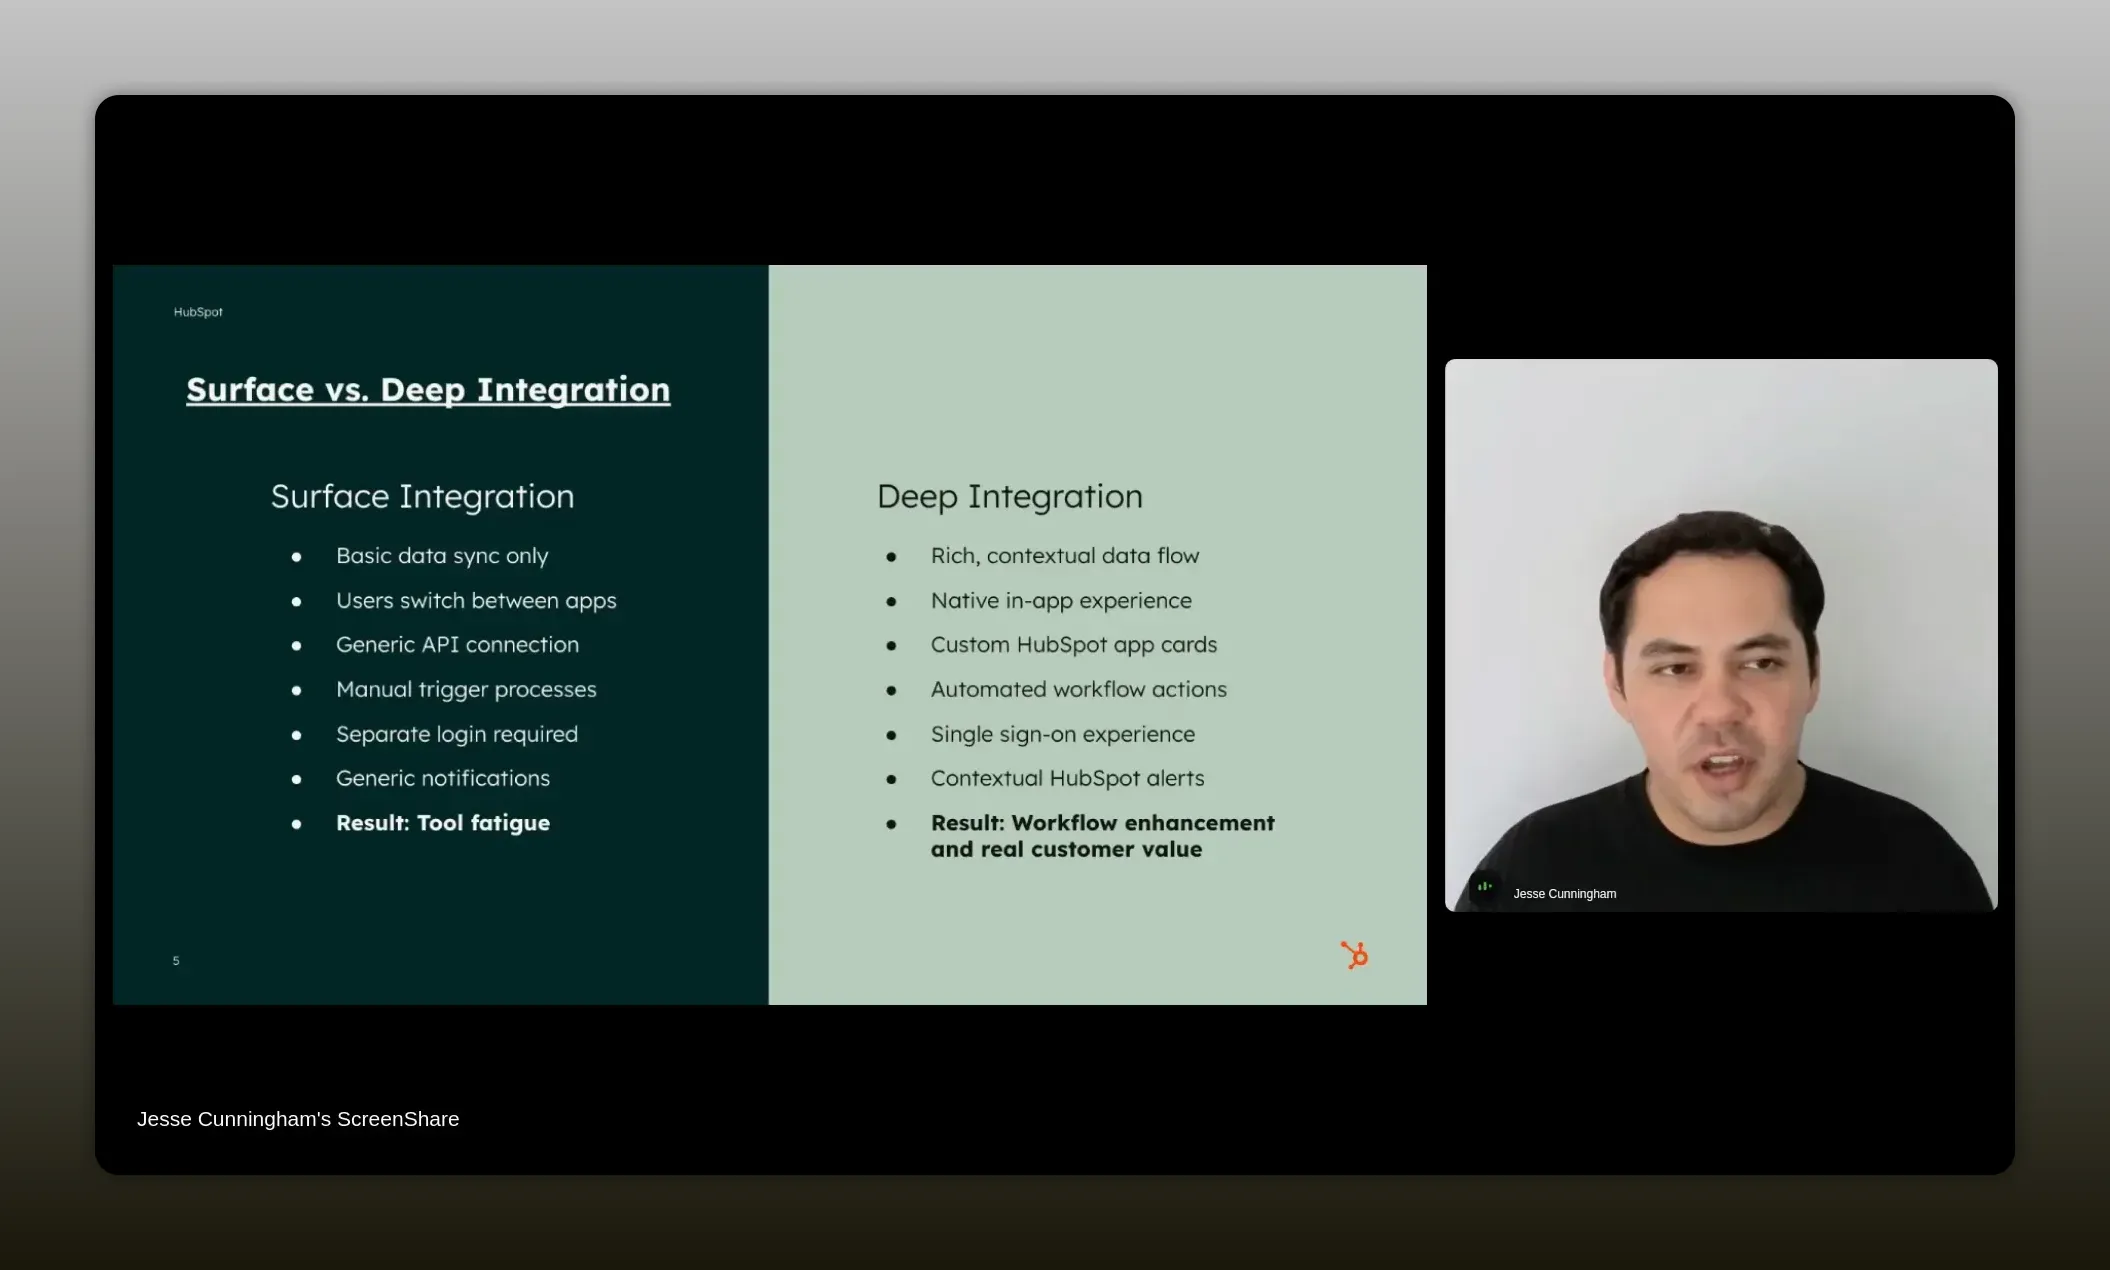Click the "Surface vs. Deep Integration" title link

pyautogui.click(x=428, y=390)
